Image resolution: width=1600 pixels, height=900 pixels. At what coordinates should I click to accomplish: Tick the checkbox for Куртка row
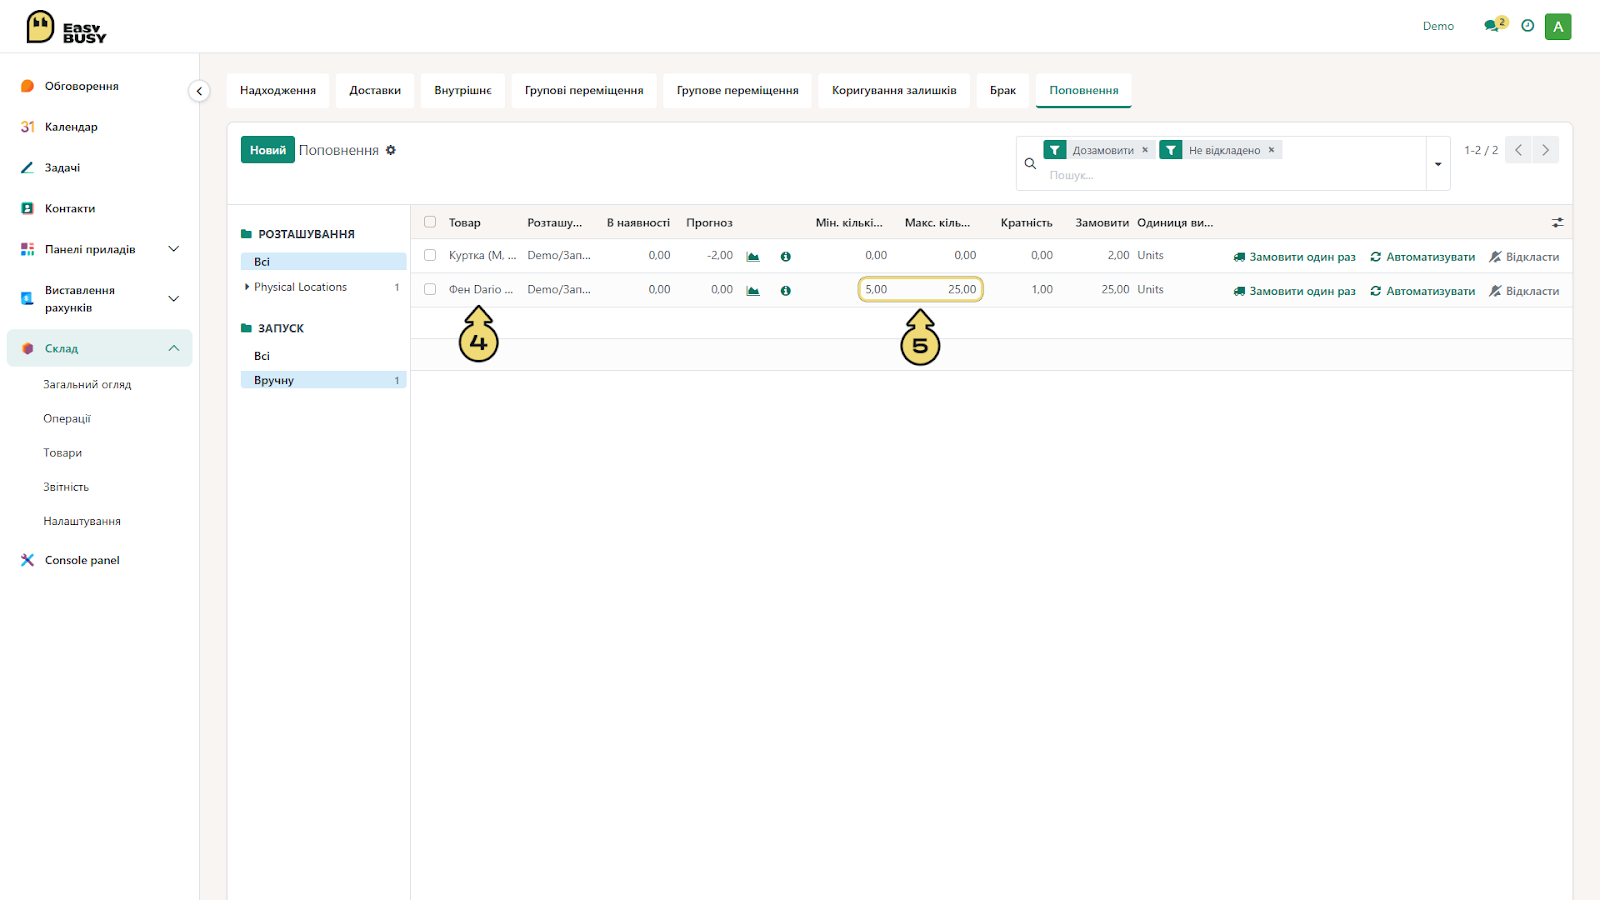tap(430, 255)
